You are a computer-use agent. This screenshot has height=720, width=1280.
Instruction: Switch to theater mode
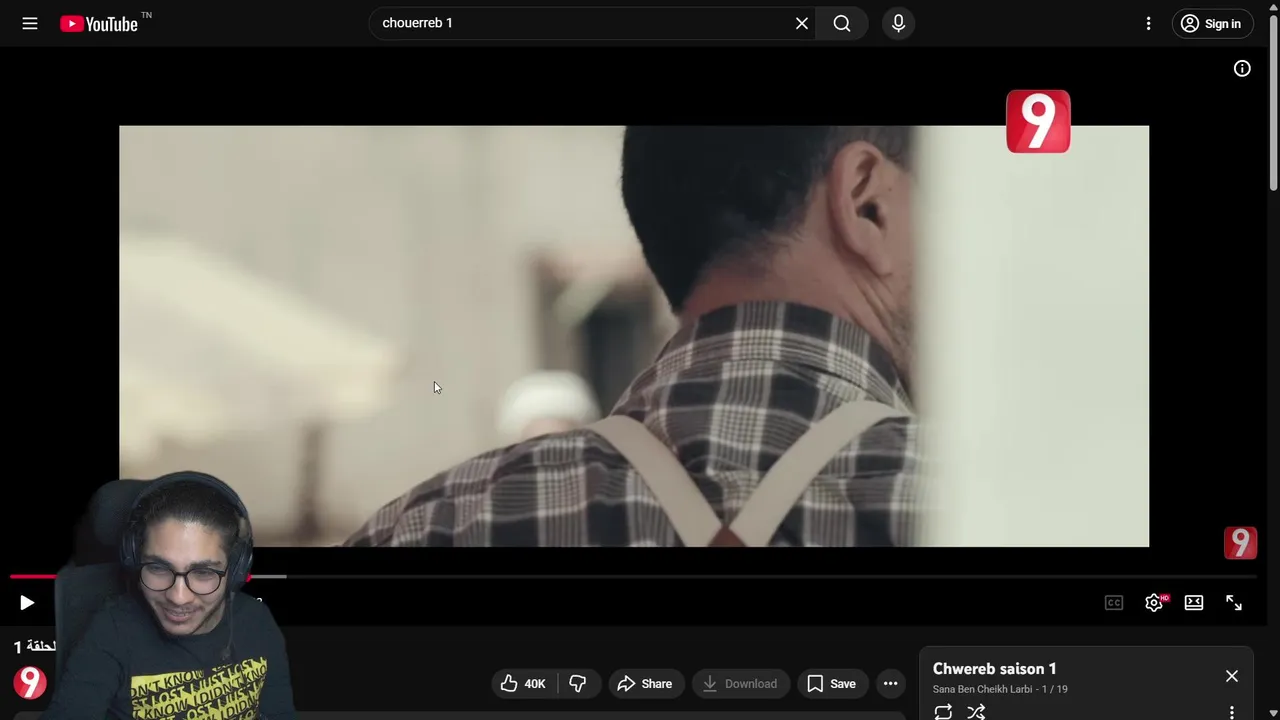pos(1194,602)
